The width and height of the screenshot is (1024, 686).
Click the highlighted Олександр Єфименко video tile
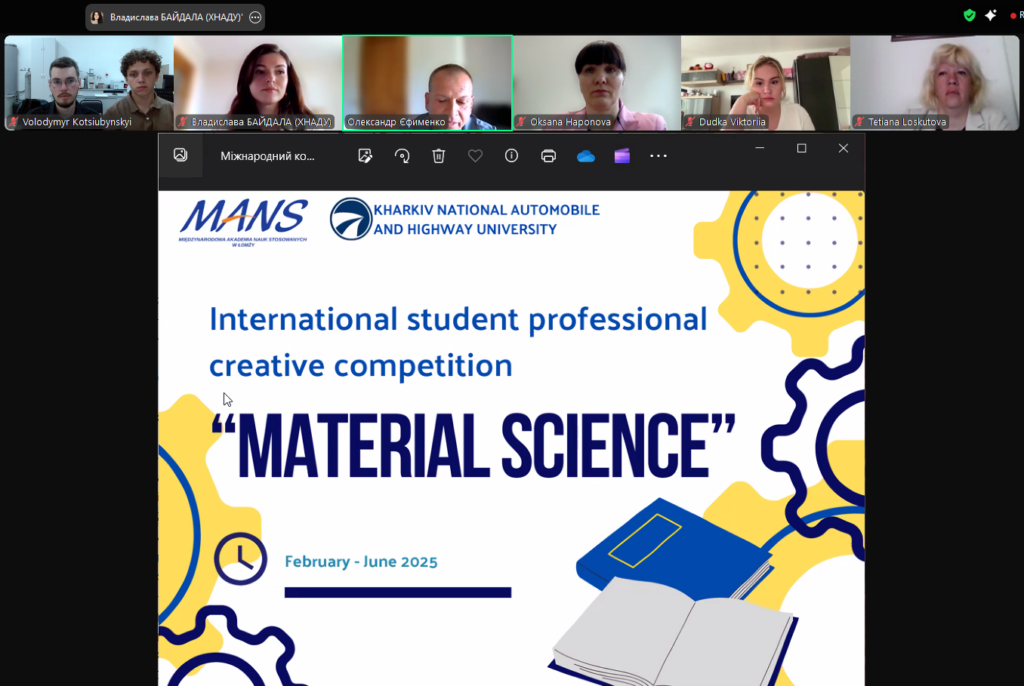tap(427, 82)
